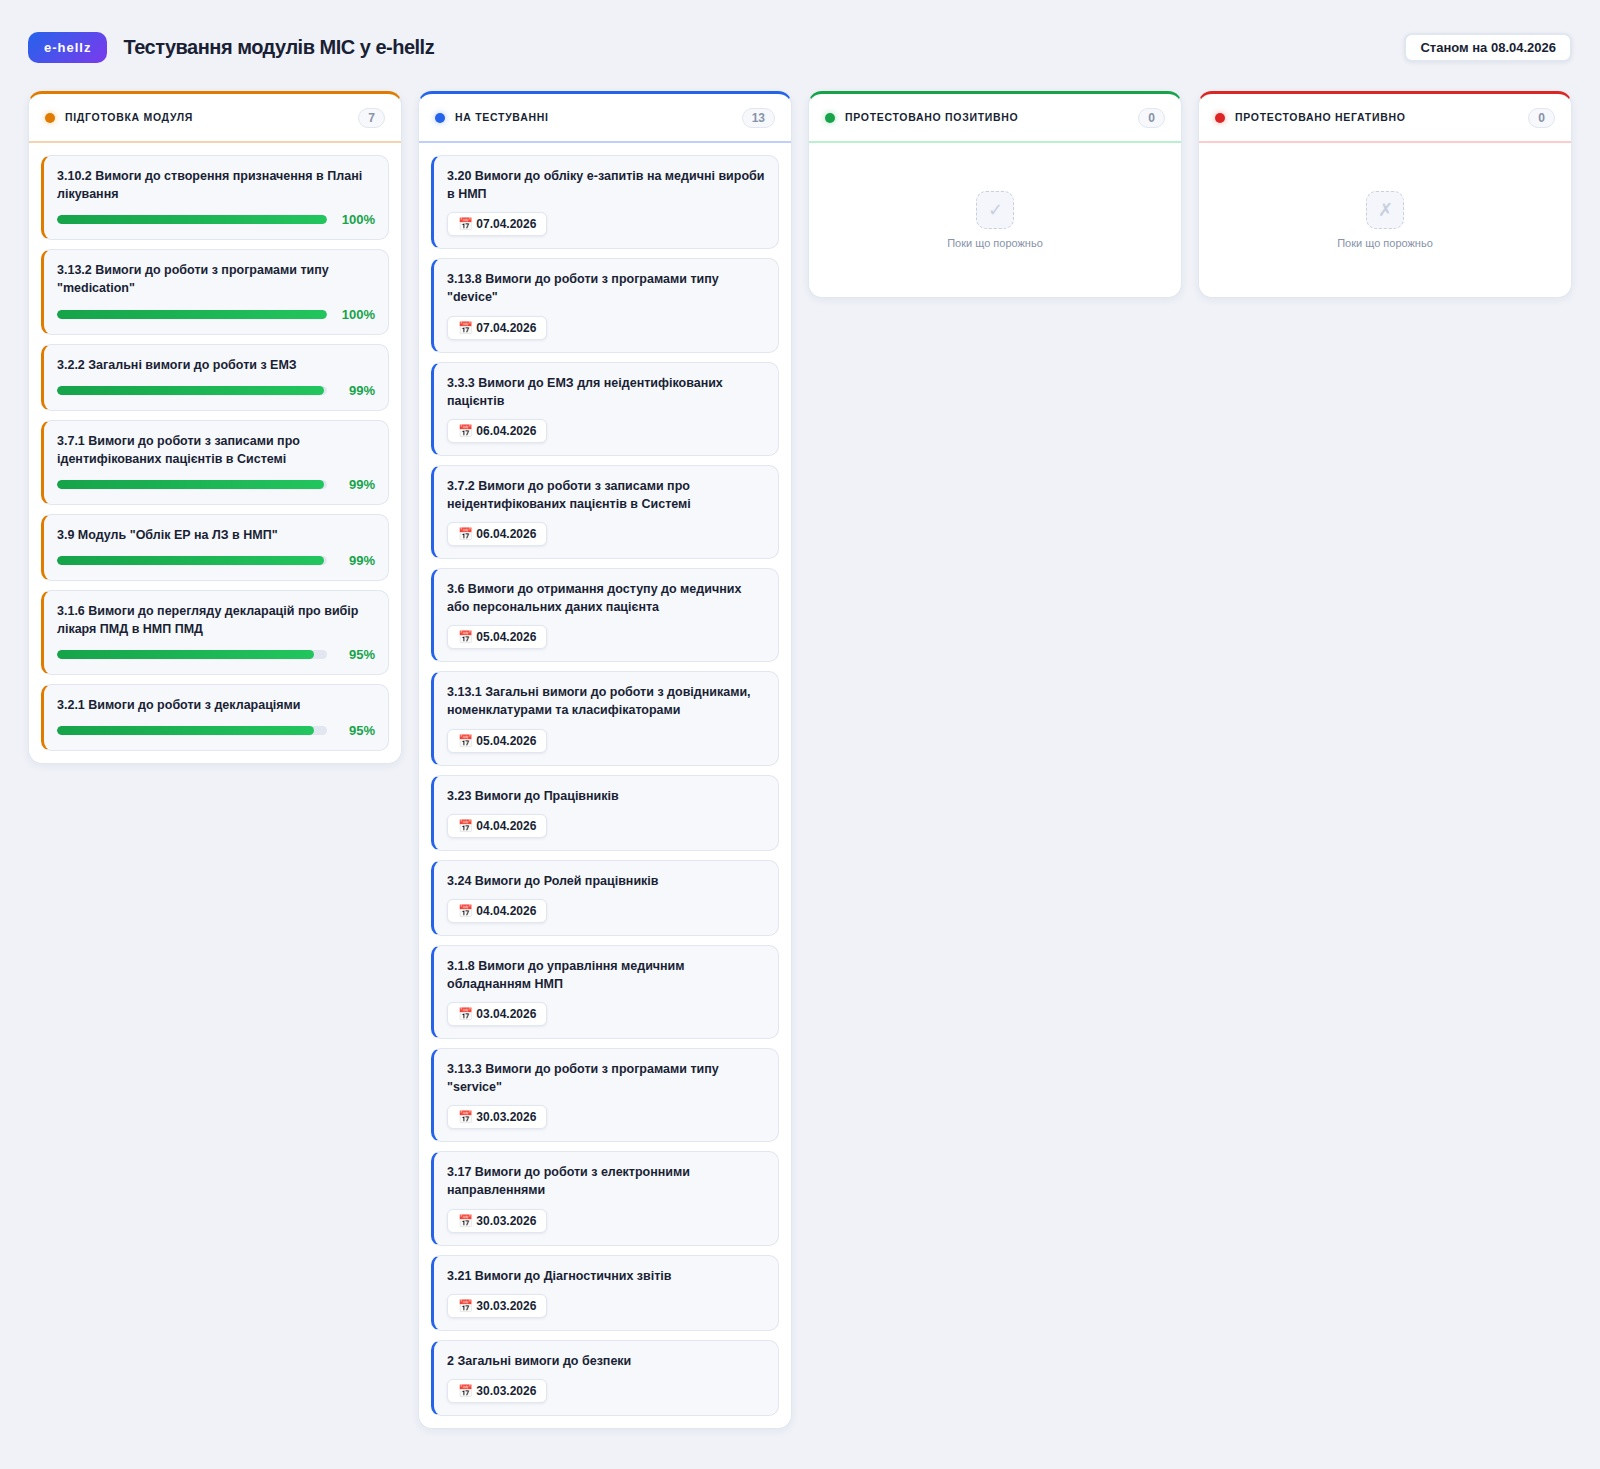Click the blue dot beside На тестуванні

pyautogui.click(x=440, y=118)
